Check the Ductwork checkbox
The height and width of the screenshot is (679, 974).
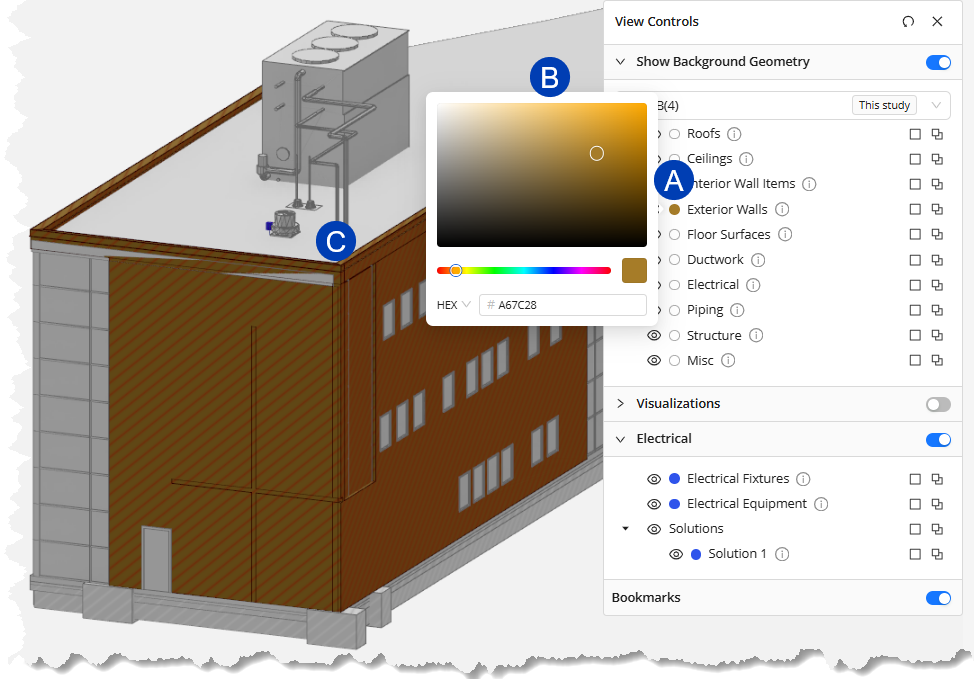tap(915, 260)
